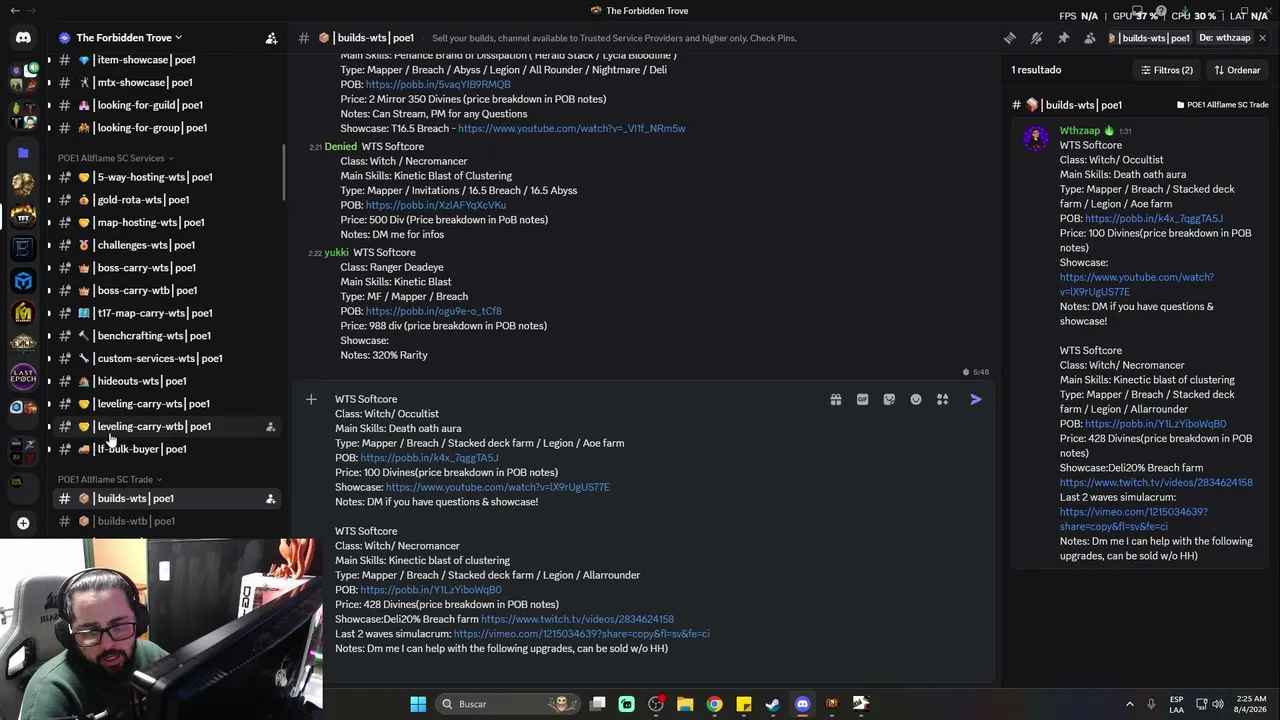The image size is (1280, 720).
Task: Open the volume control in system tray
Action: click(1218, 704)
